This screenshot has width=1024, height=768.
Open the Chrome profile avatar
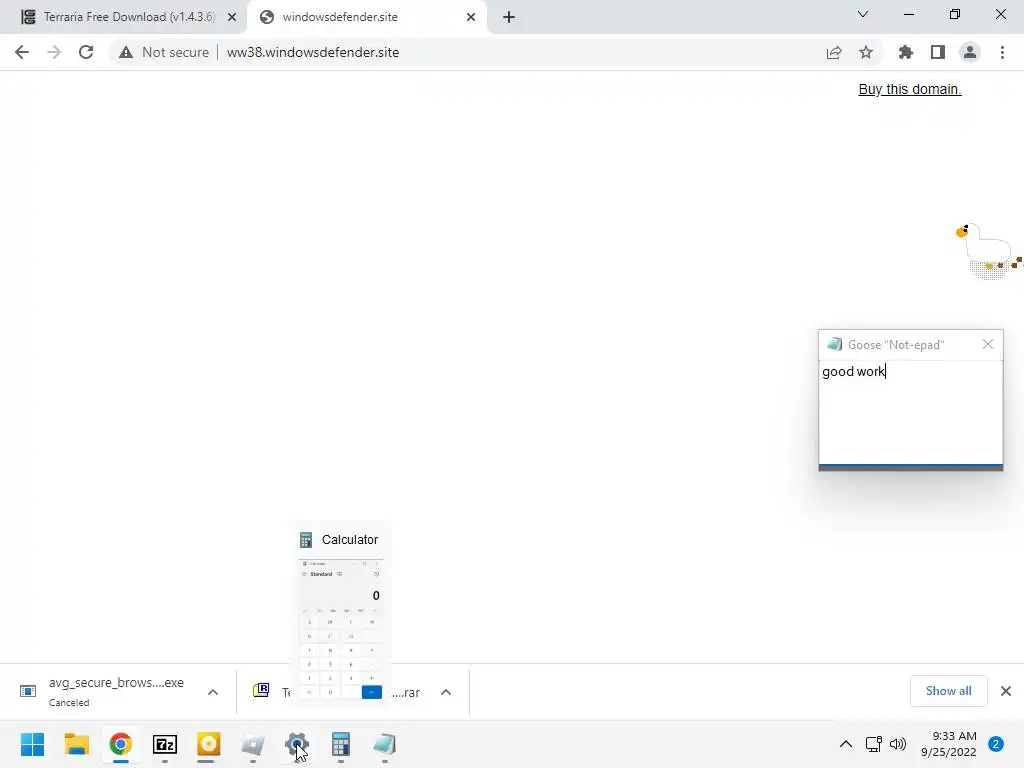pos(970,52)
